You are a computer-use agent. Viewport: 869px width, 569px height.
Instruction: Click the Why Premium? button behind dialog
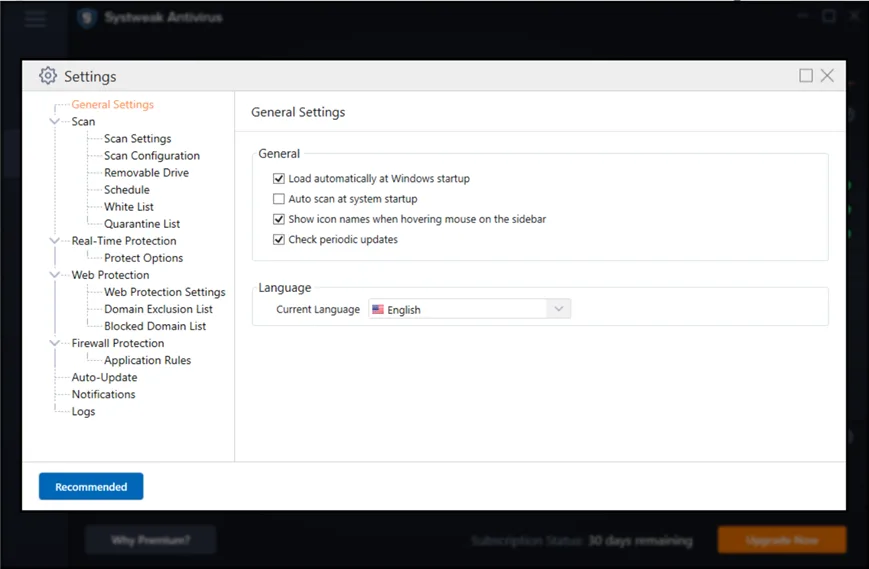click(150, 540)
